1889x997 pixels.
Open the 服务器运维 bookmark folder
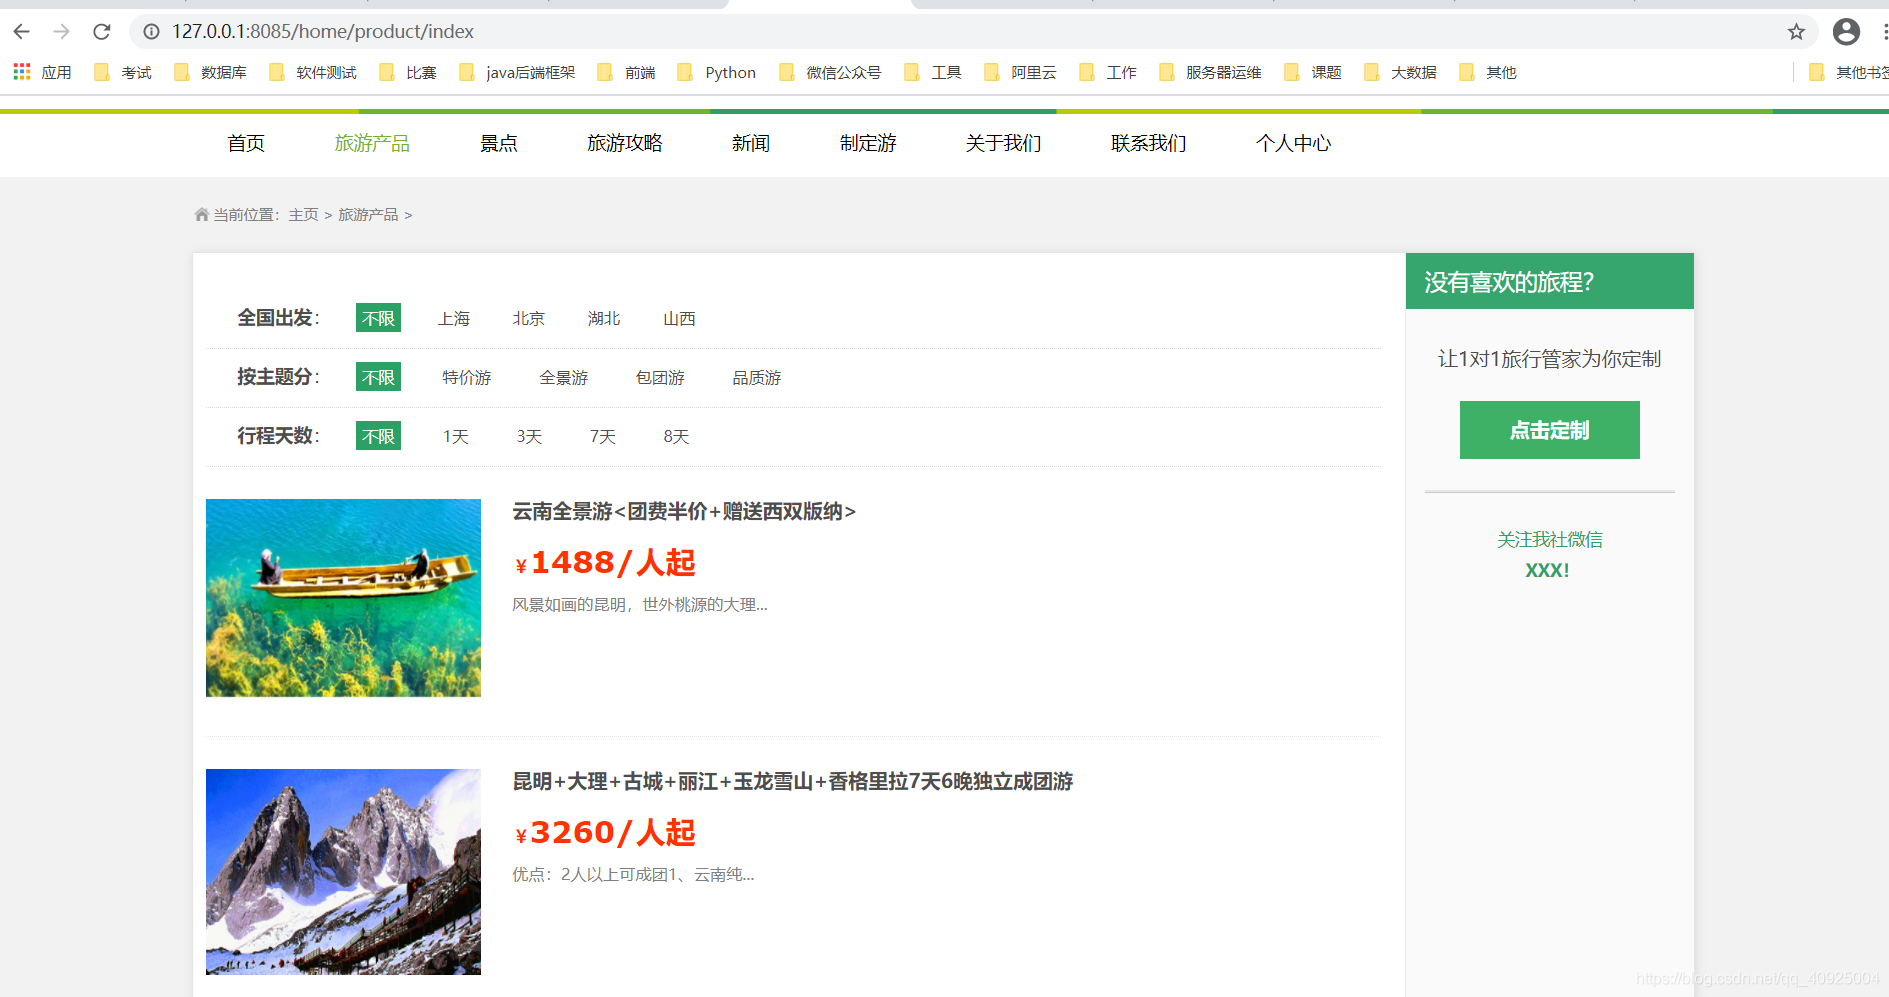tap(1210, 72)
